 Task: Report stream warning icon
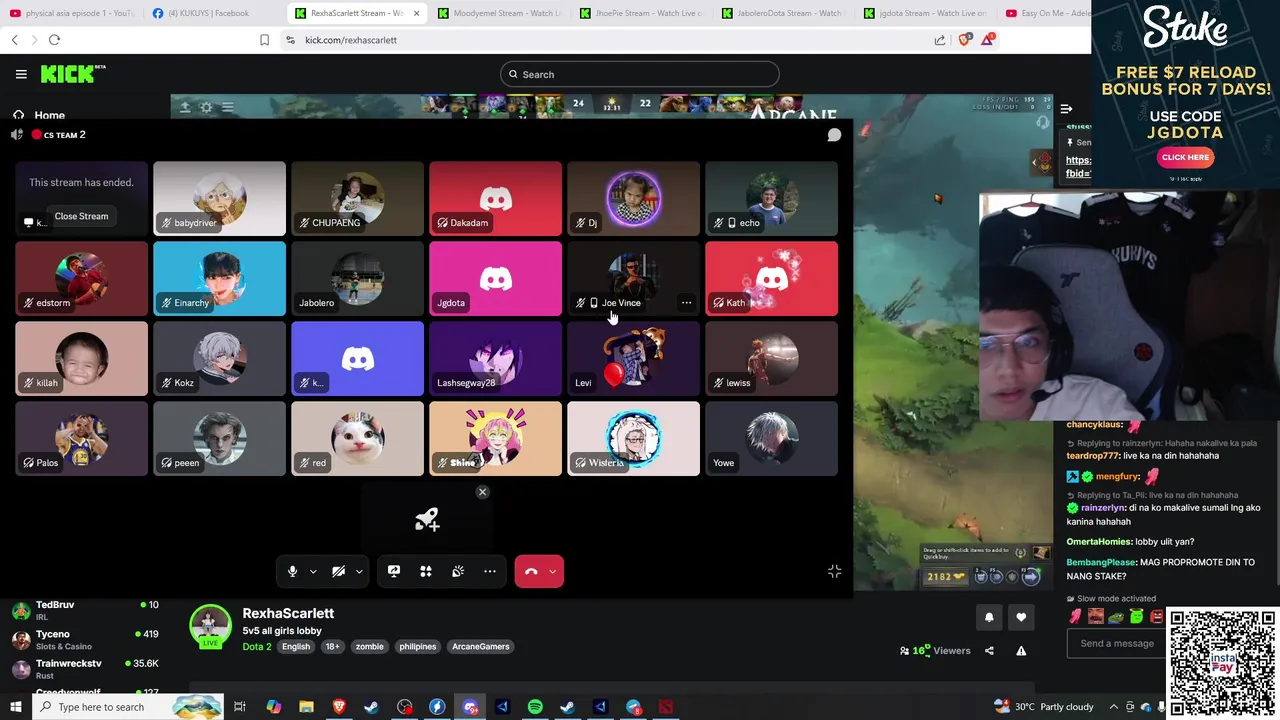coord(1021,651)
